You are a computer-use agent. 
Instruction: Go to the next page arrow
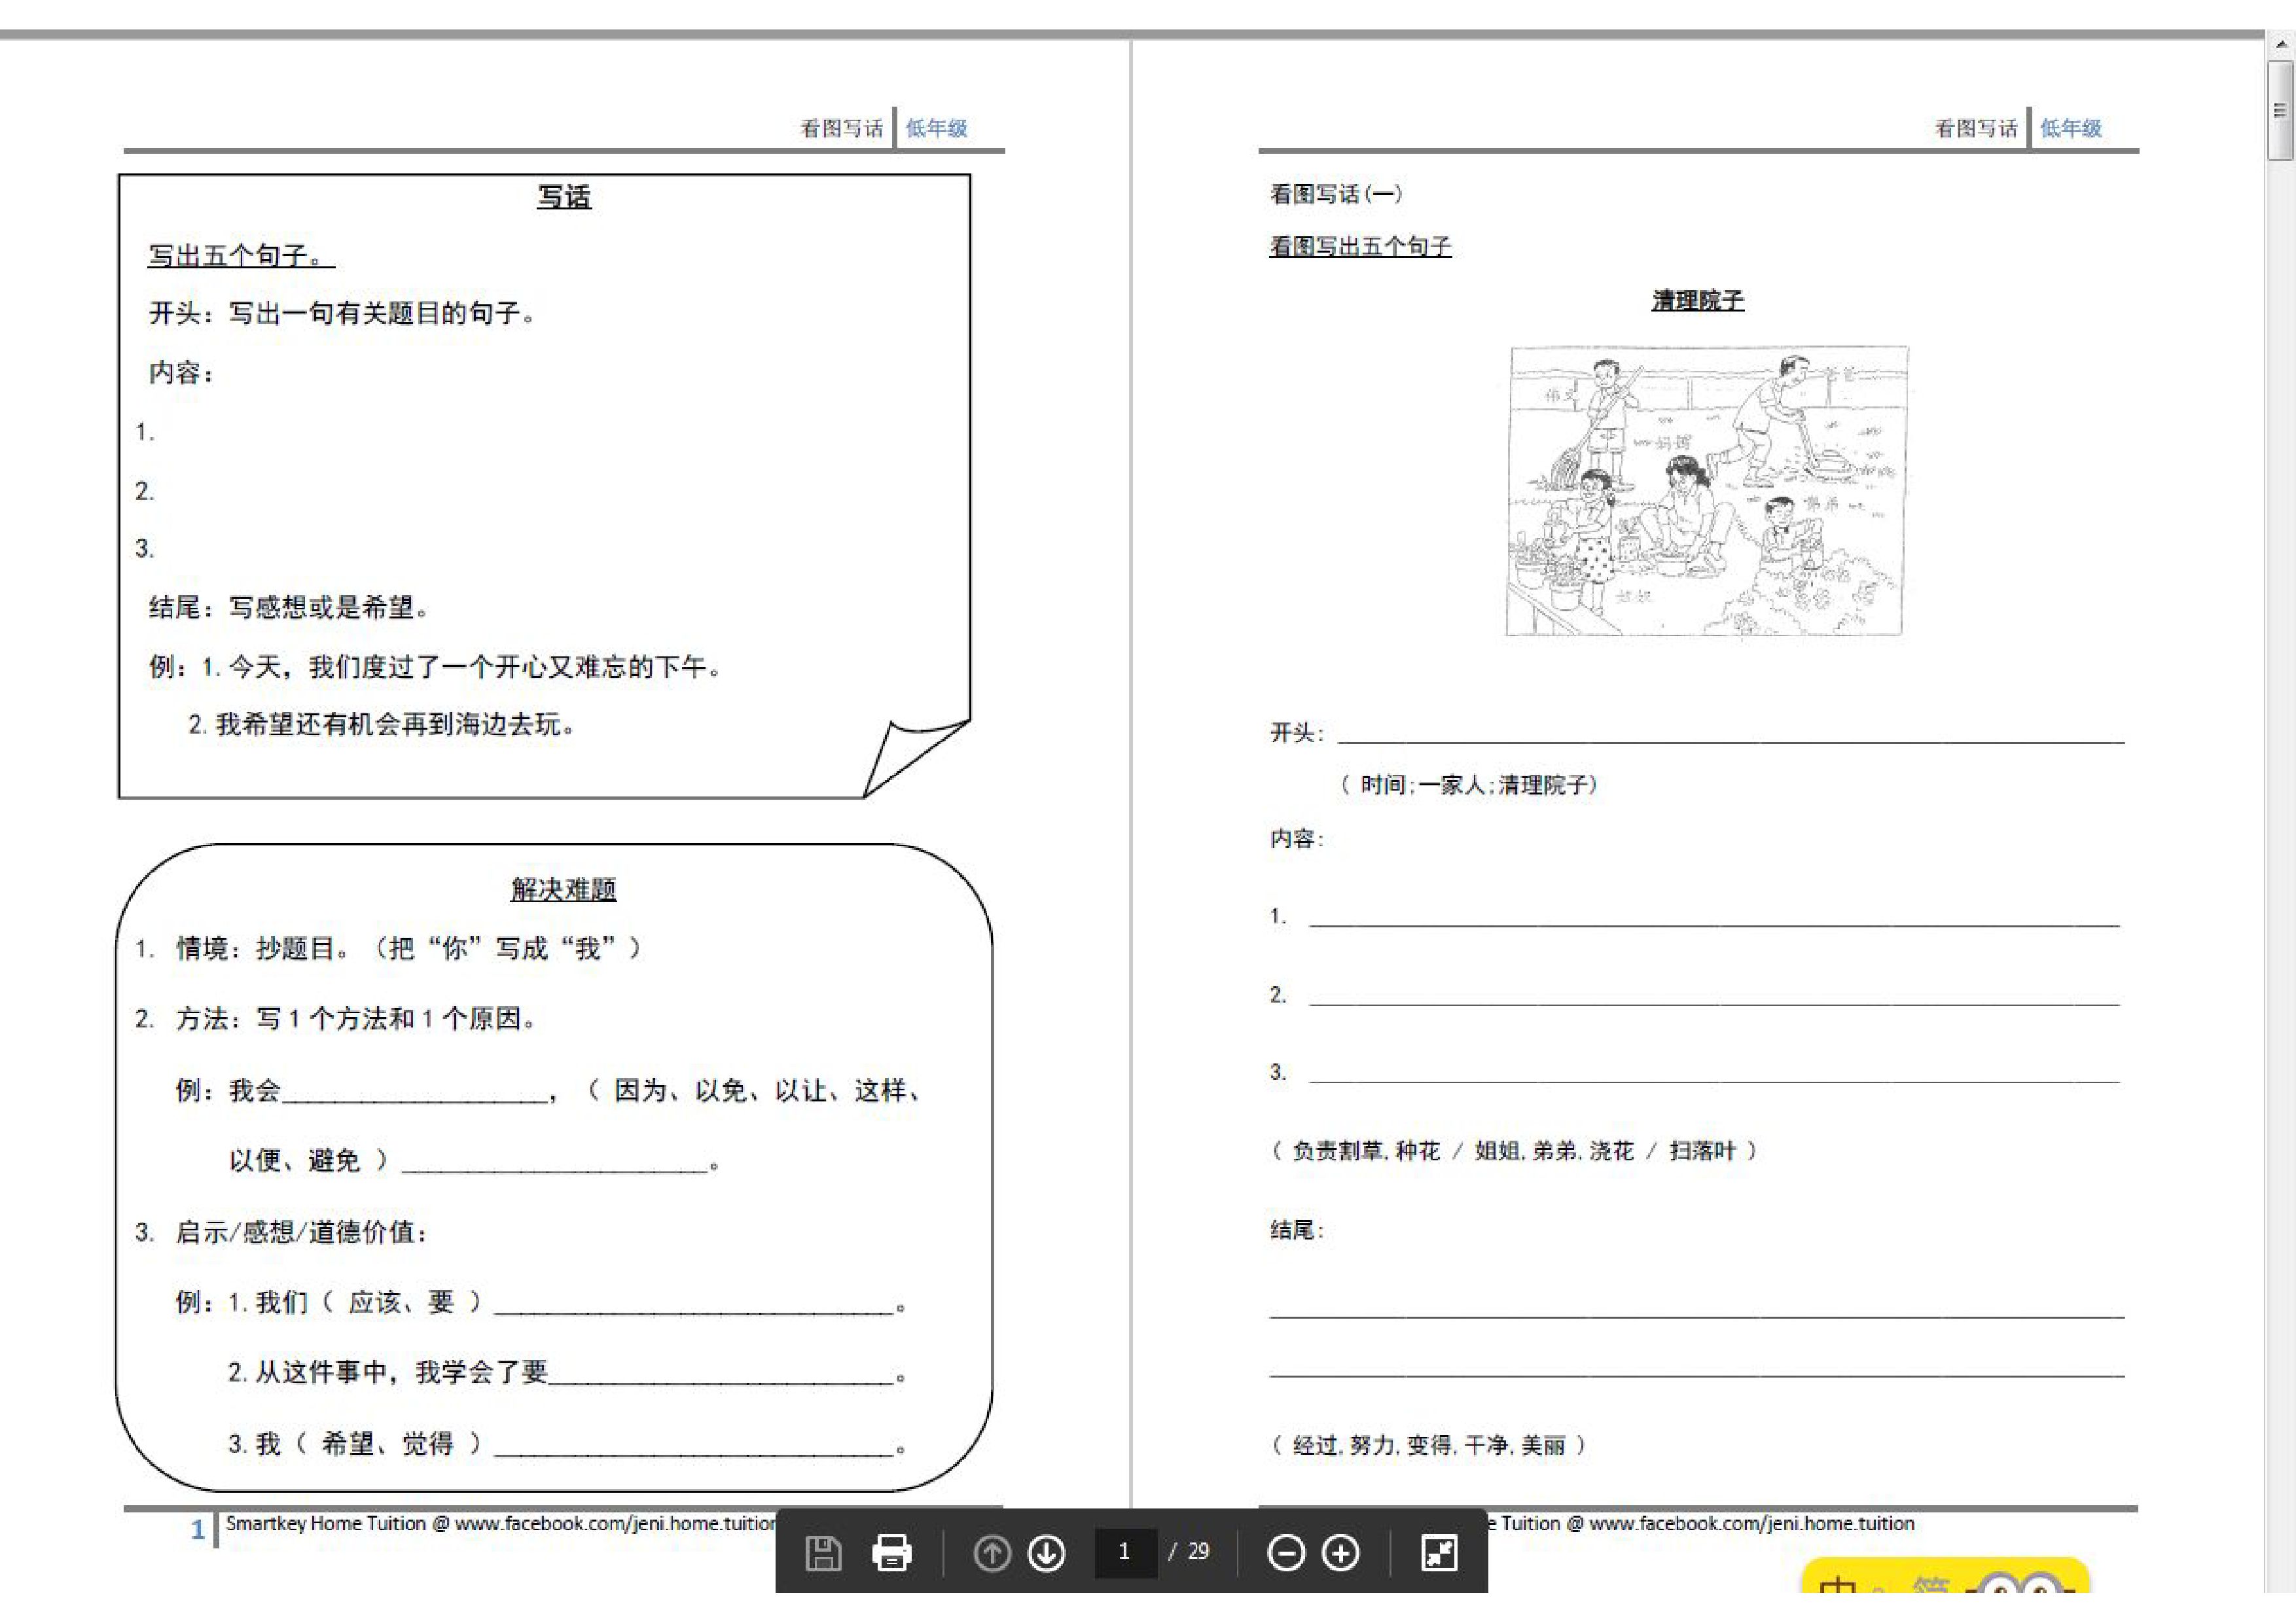[x=1047, y=1553]
